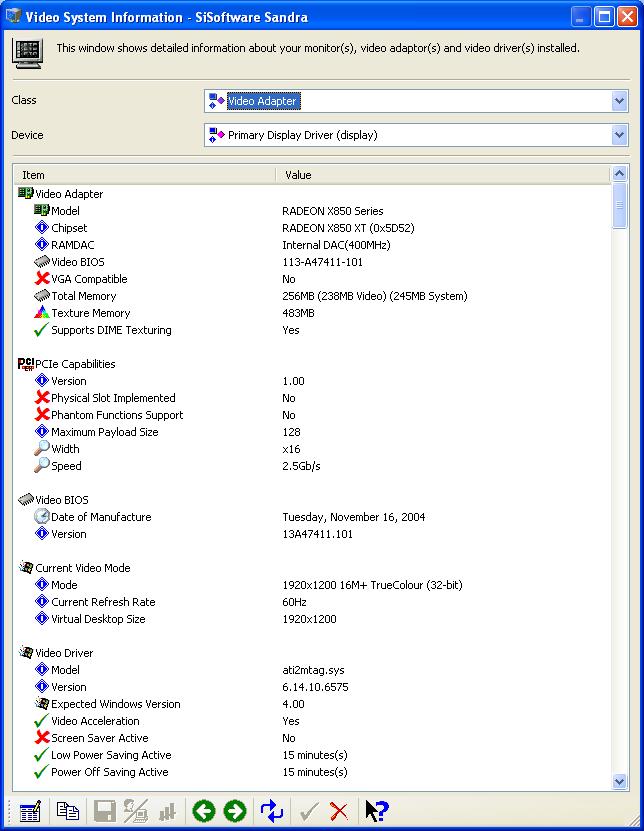Screen dimensions: 644x831
Task: Click the scrollbar up arrow in list
Action: 619,173
